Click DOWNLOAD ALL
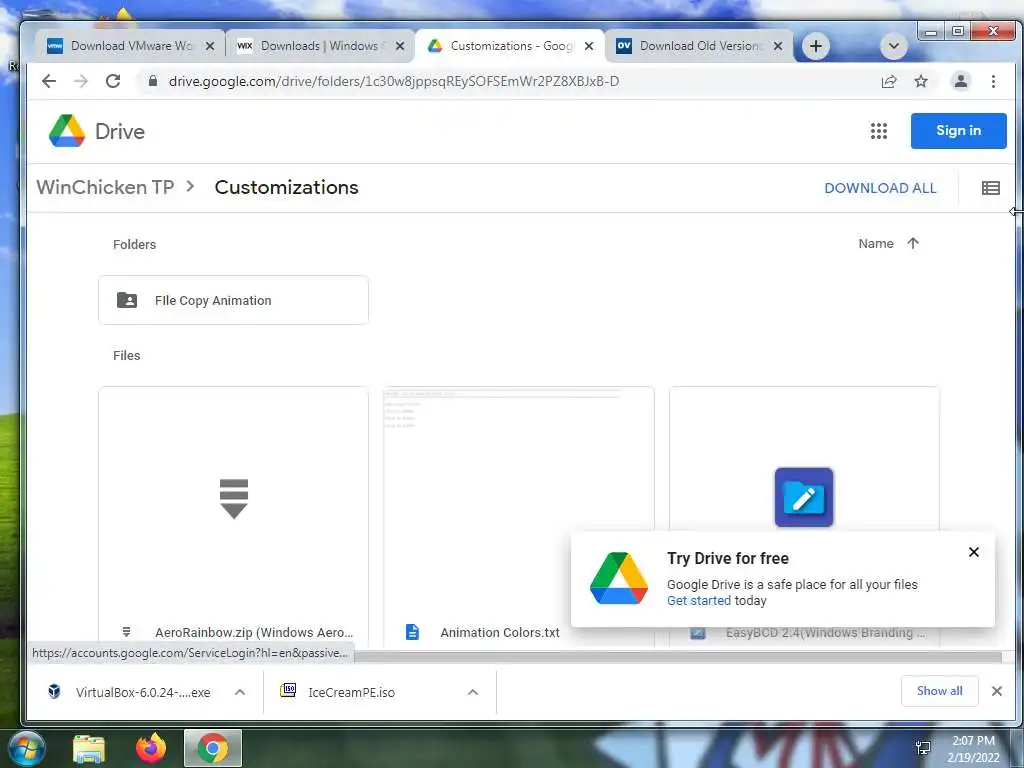Image resolution: width=1024 pixels, height=768 pixels. coord(880,188)
